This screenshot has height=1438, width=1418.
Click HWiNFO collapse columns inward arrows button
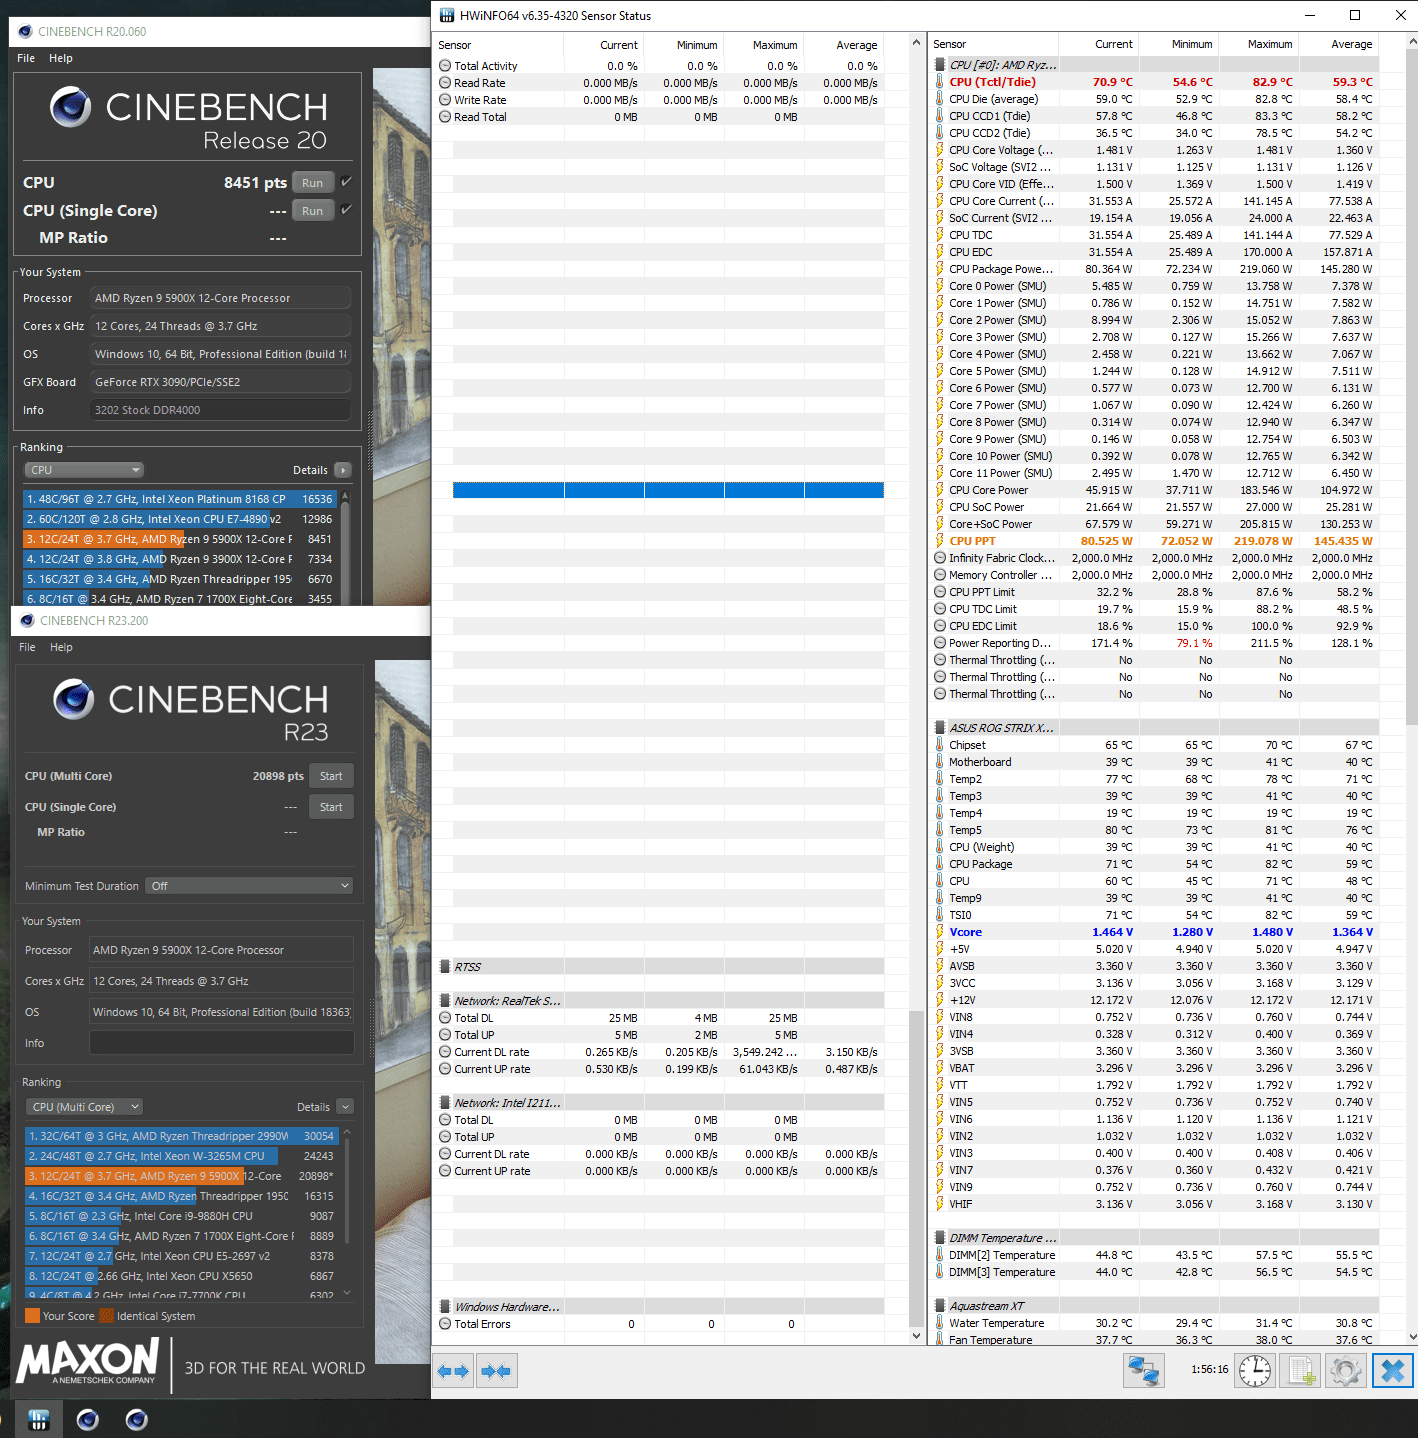click(496, 1371)
